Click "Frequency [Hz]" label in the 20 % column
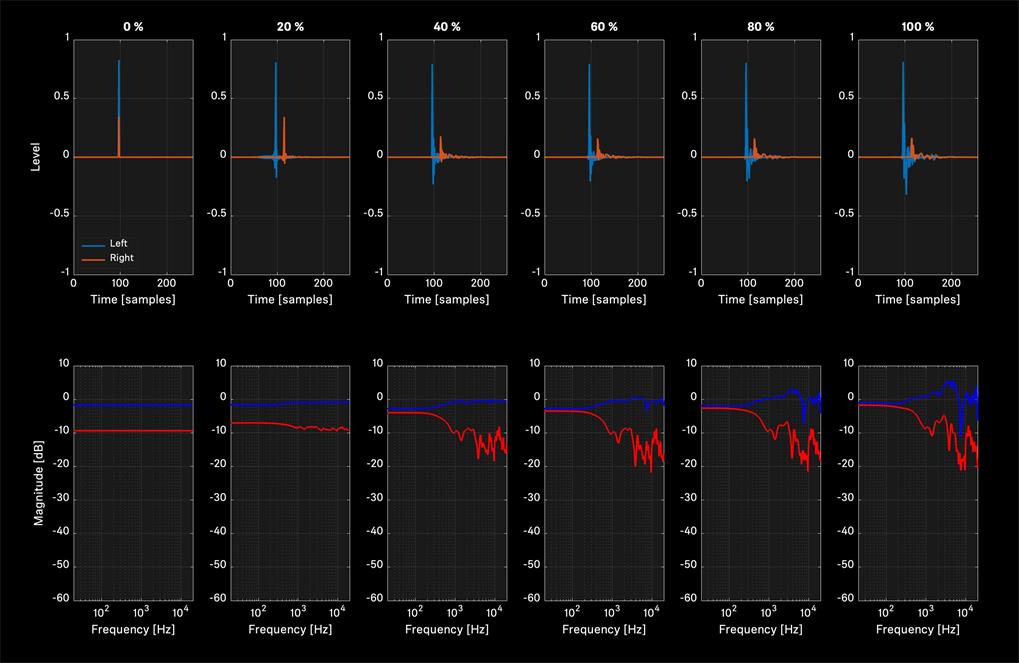 [290, 630]
